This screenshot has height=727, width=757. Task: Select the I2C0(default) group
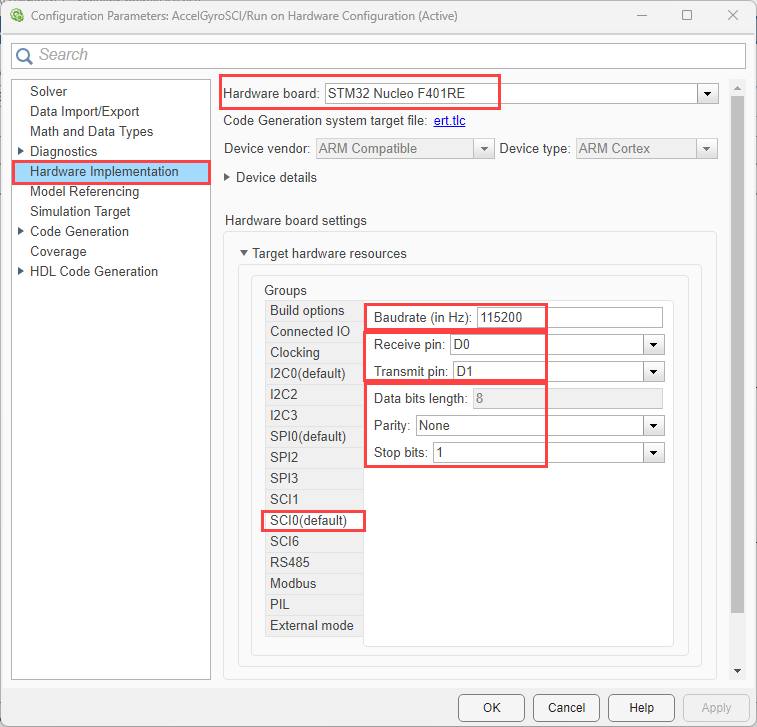tap(307, 374)
